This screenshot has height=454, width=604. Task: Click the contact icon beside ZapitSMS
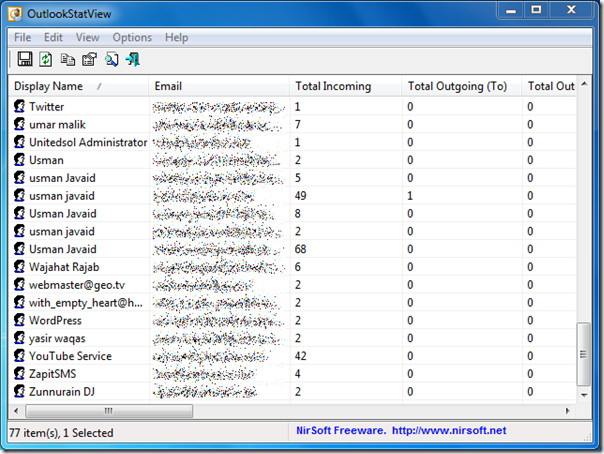point(19,374)
